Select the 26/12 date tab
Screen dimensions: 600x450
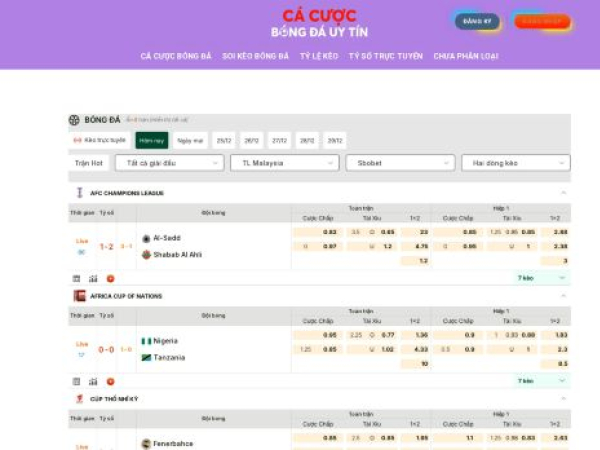(x=251, y=140)
